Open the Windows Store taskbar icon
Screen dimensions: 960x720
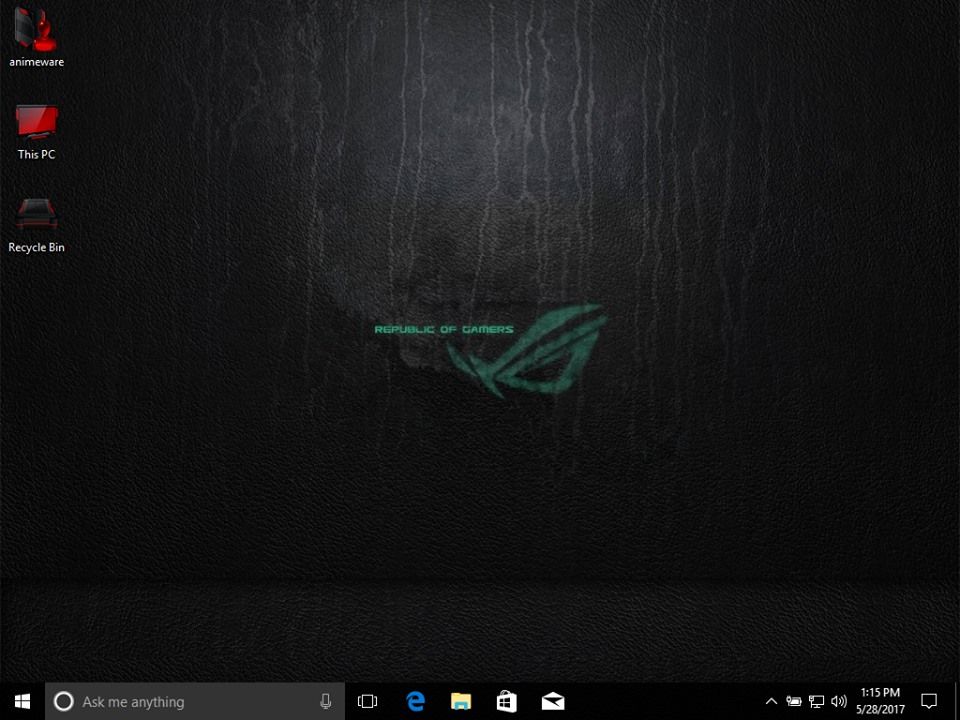click(507, 701)
